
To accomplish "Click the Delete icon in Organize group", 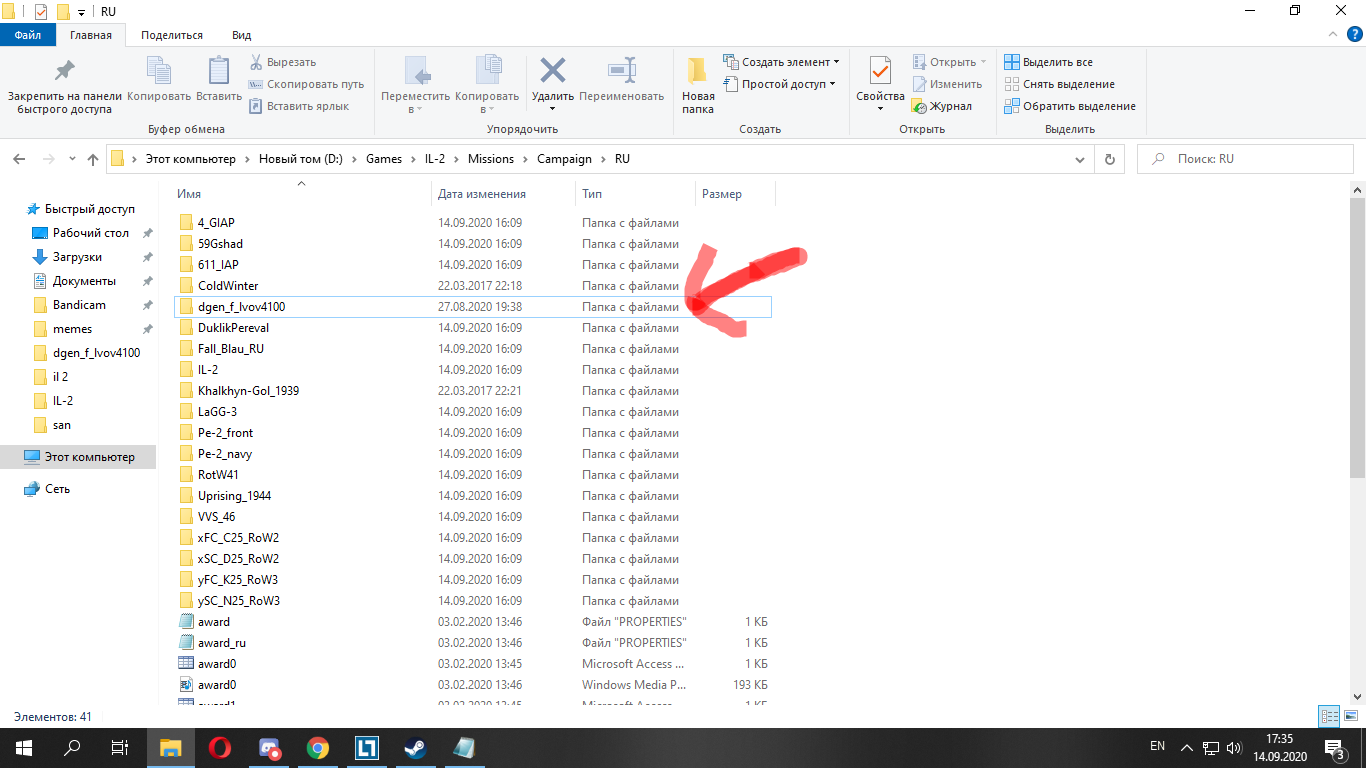I will [552, 71].
